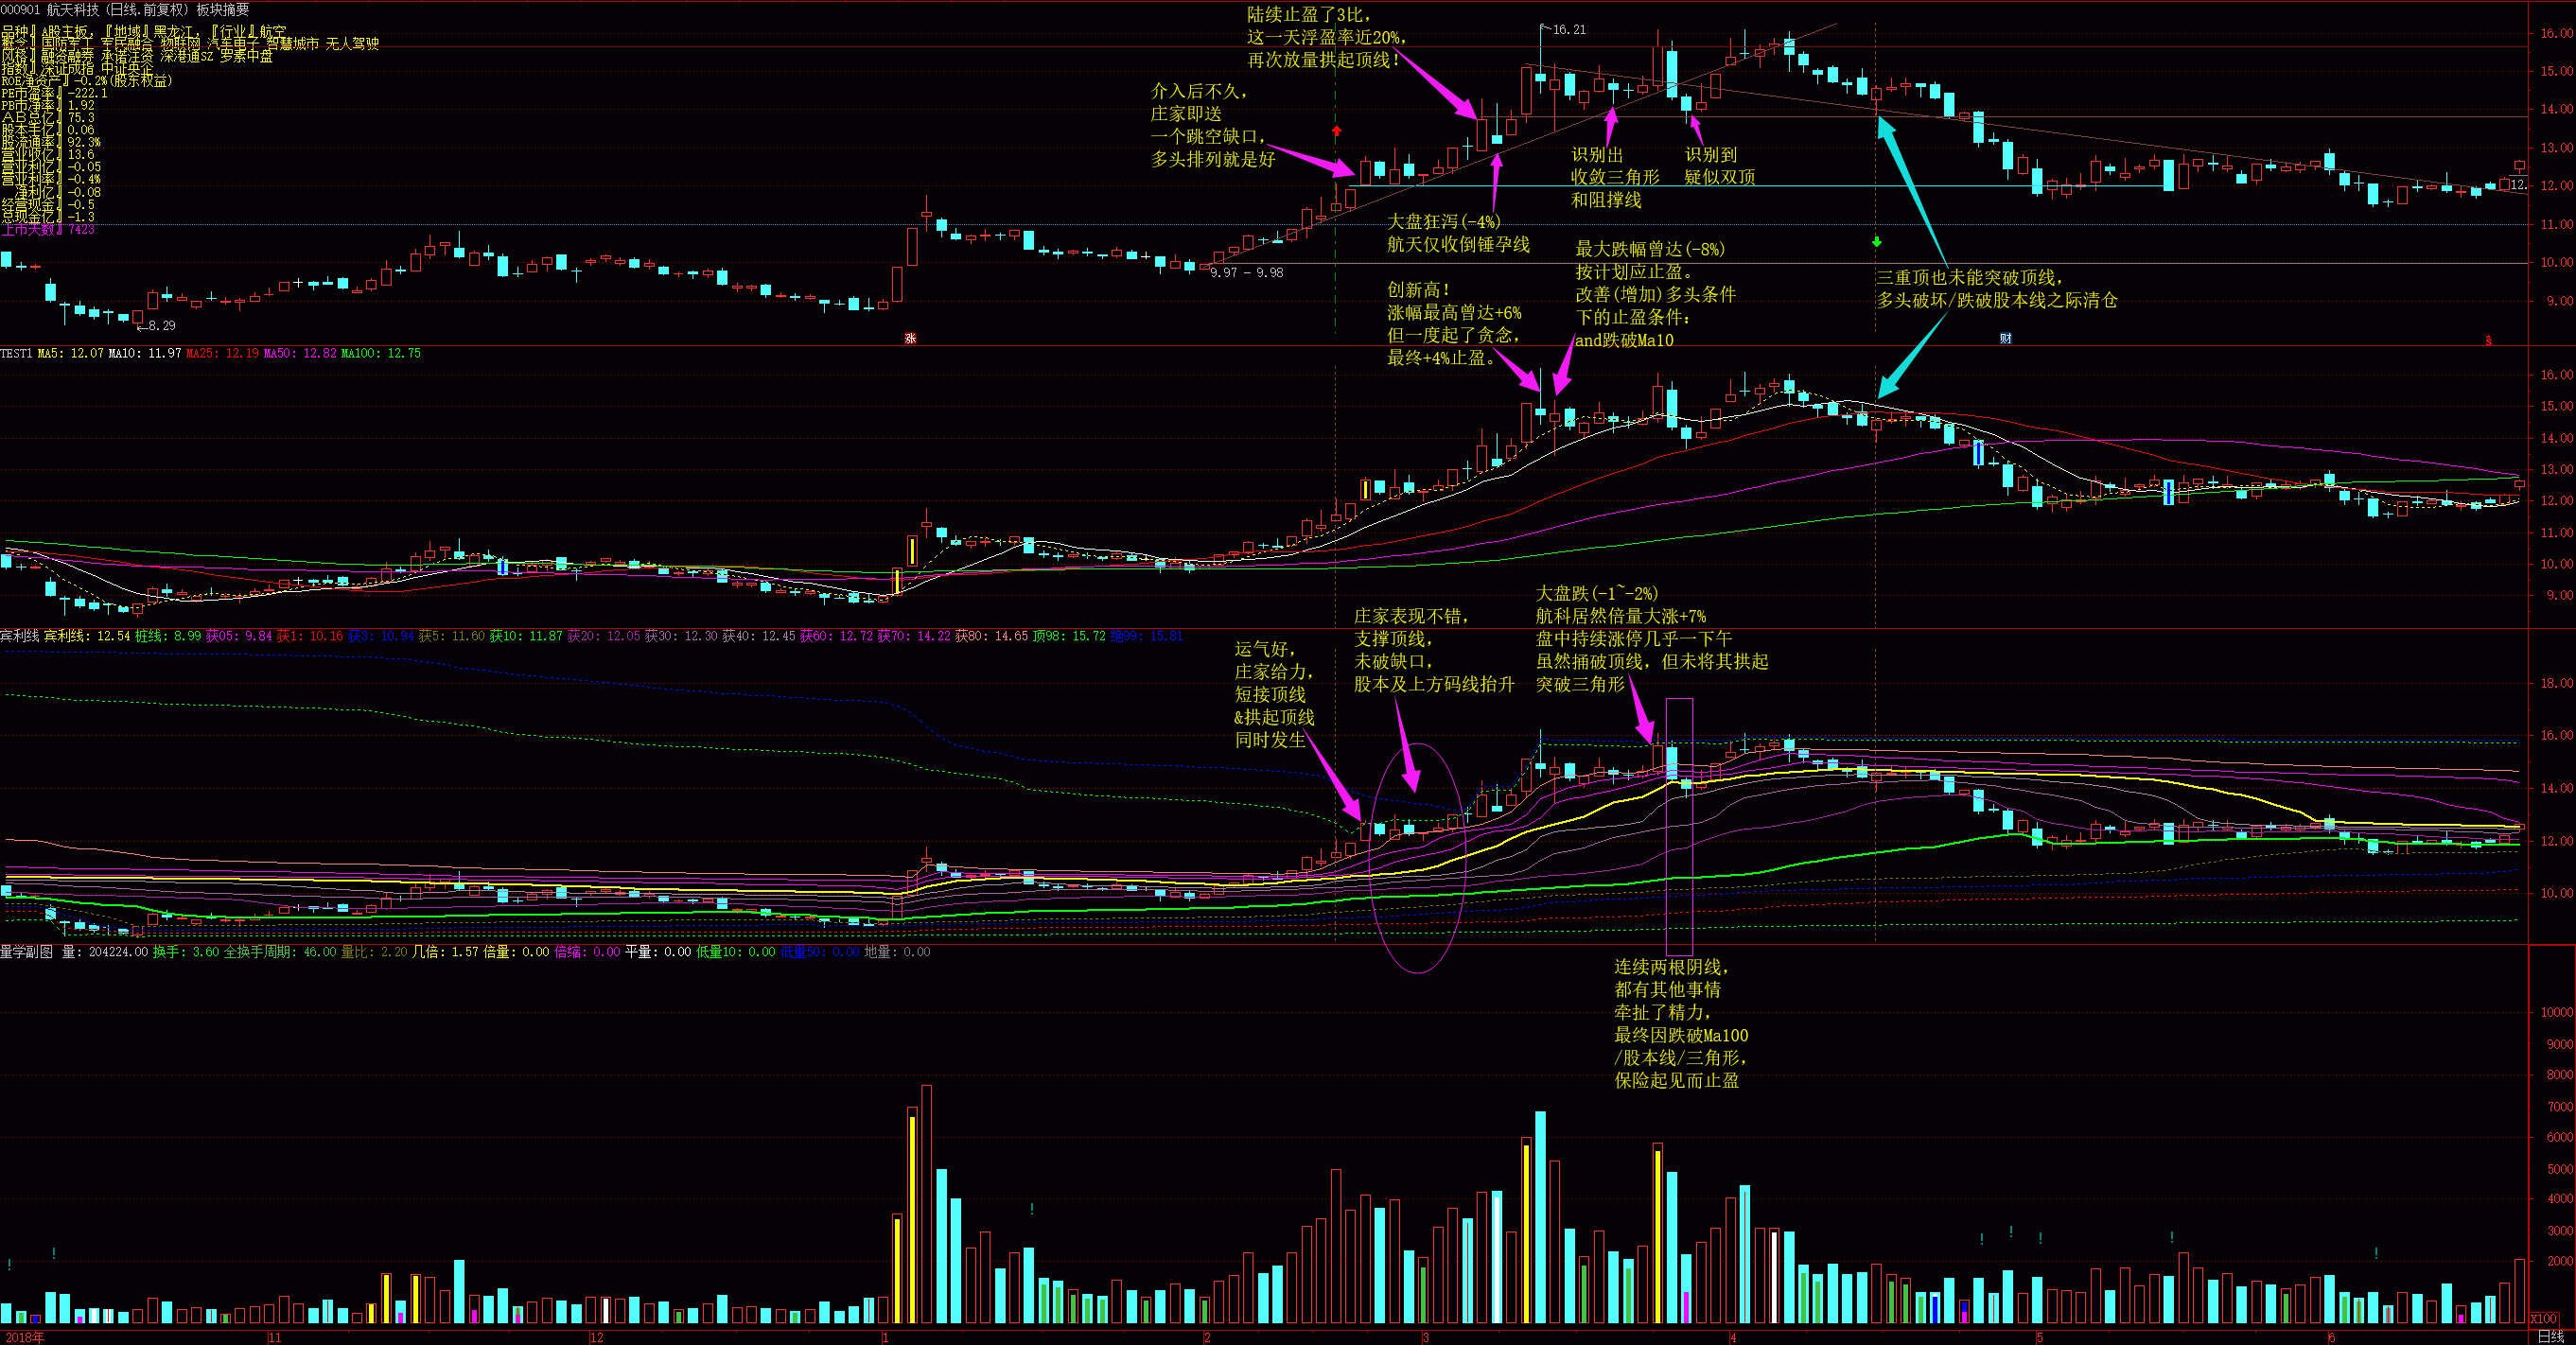Click the 股流通率 92.3% info line
This screenshot has width=2576, height=1345.
51,142
